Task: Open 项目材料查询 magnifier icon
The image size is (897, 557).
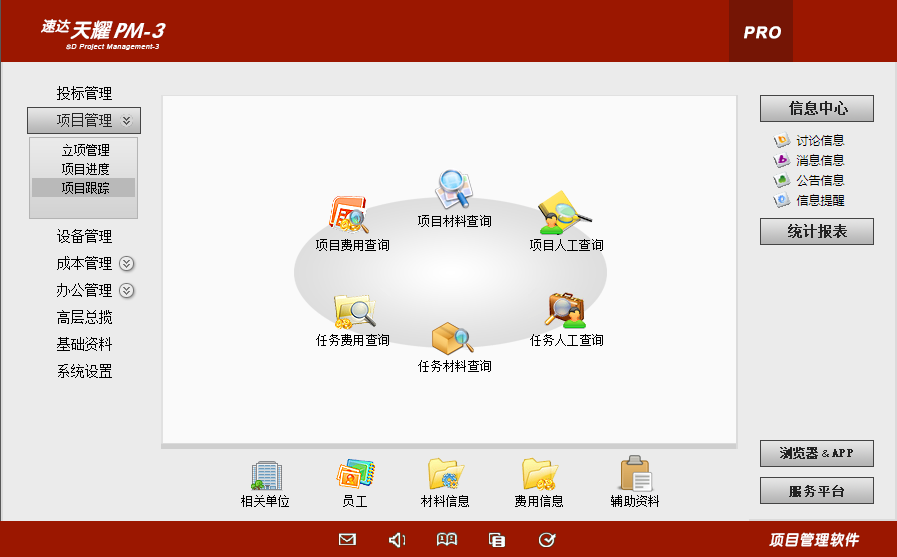Action: coord(453,190)
